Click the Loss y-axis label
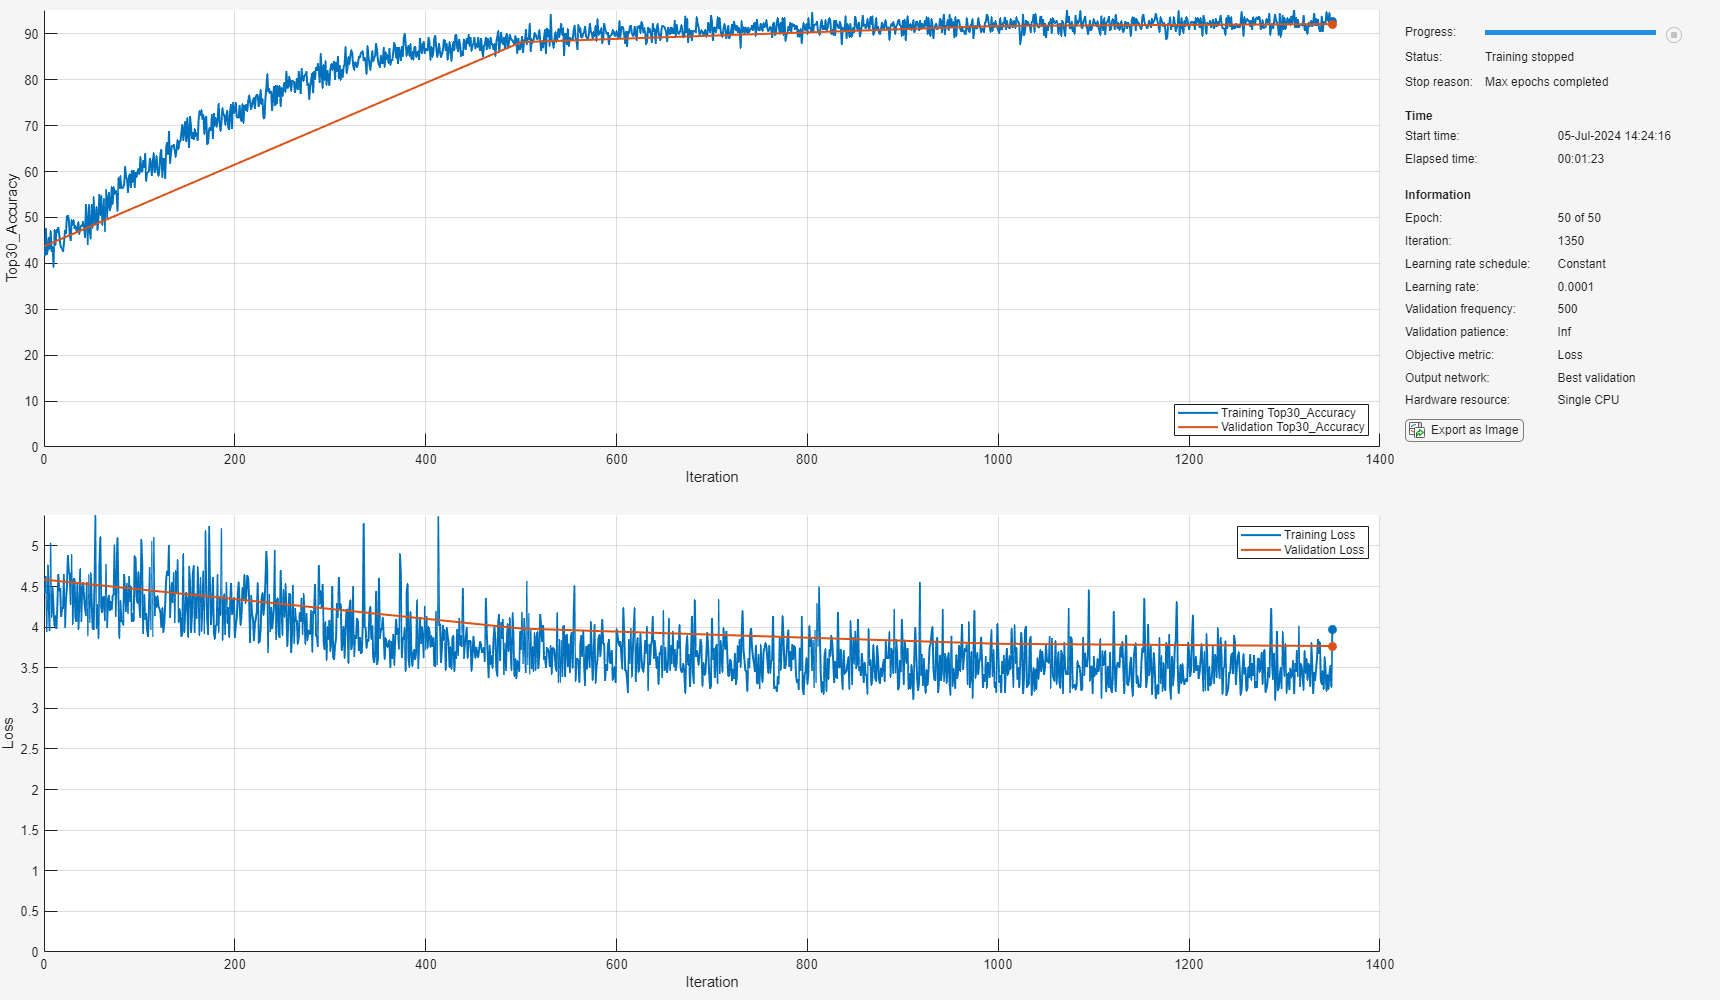Image resolution: width=1720 pixels, height=1000 pixels. coord(9,732)
